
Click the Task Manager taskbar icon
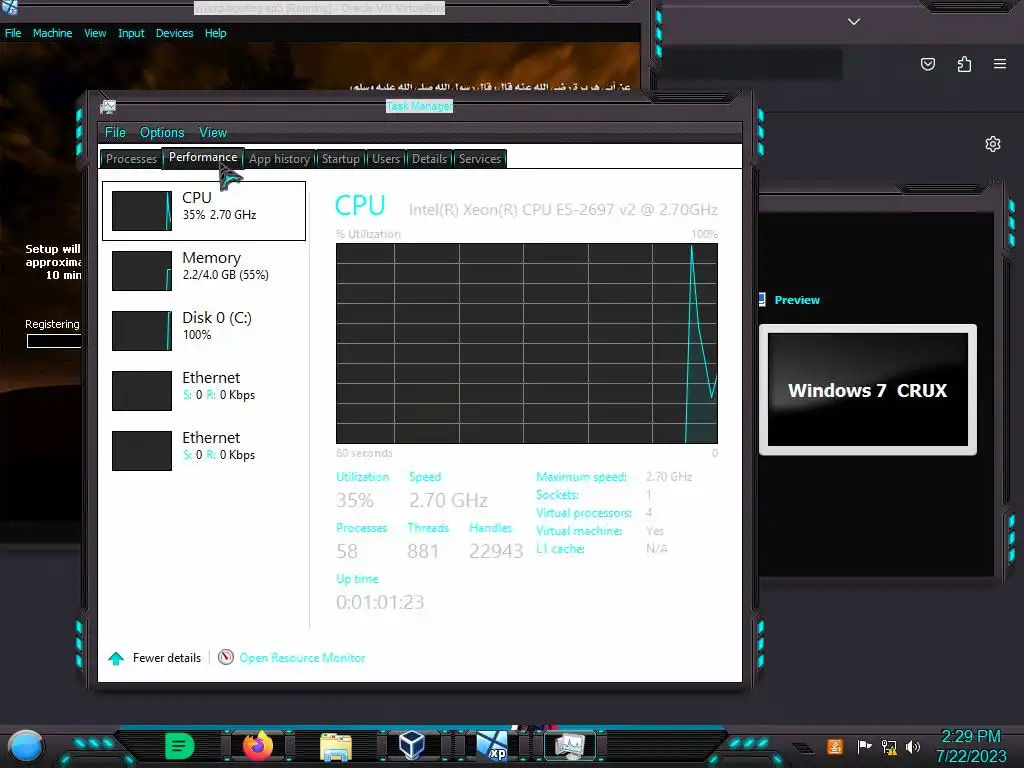coord(569,746)
